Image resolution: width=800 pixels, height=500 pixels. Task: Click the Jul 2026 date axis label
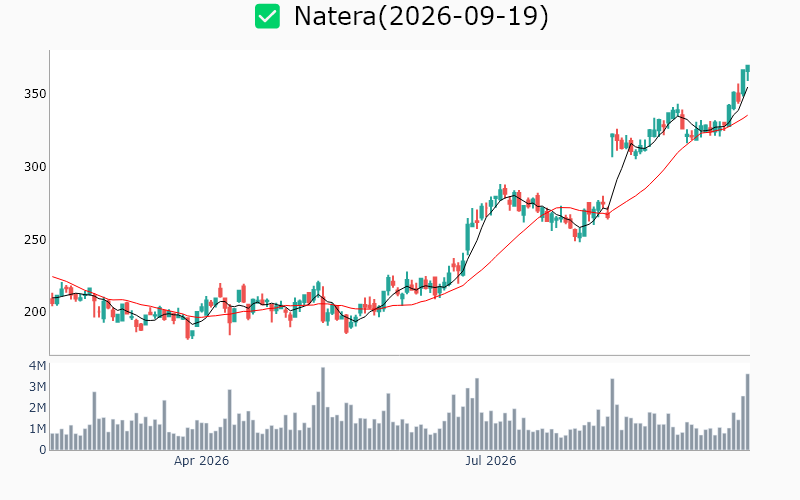490,461
